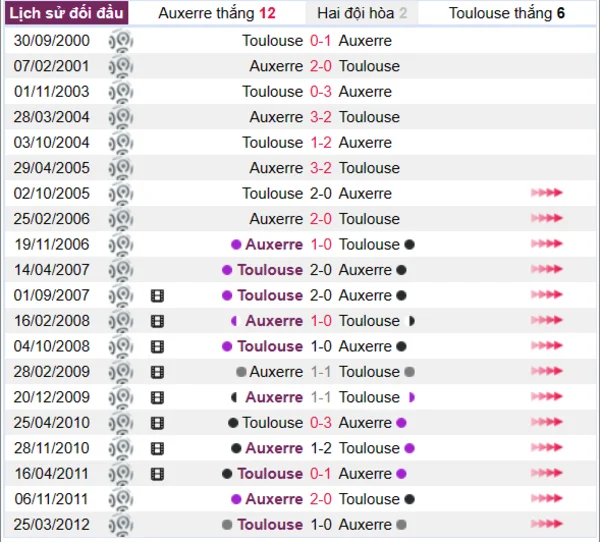The height and width of the screenshot is (542, 600).
Task: Click pink arrows for 28/02/2009 match
Action: coord(546,371)
